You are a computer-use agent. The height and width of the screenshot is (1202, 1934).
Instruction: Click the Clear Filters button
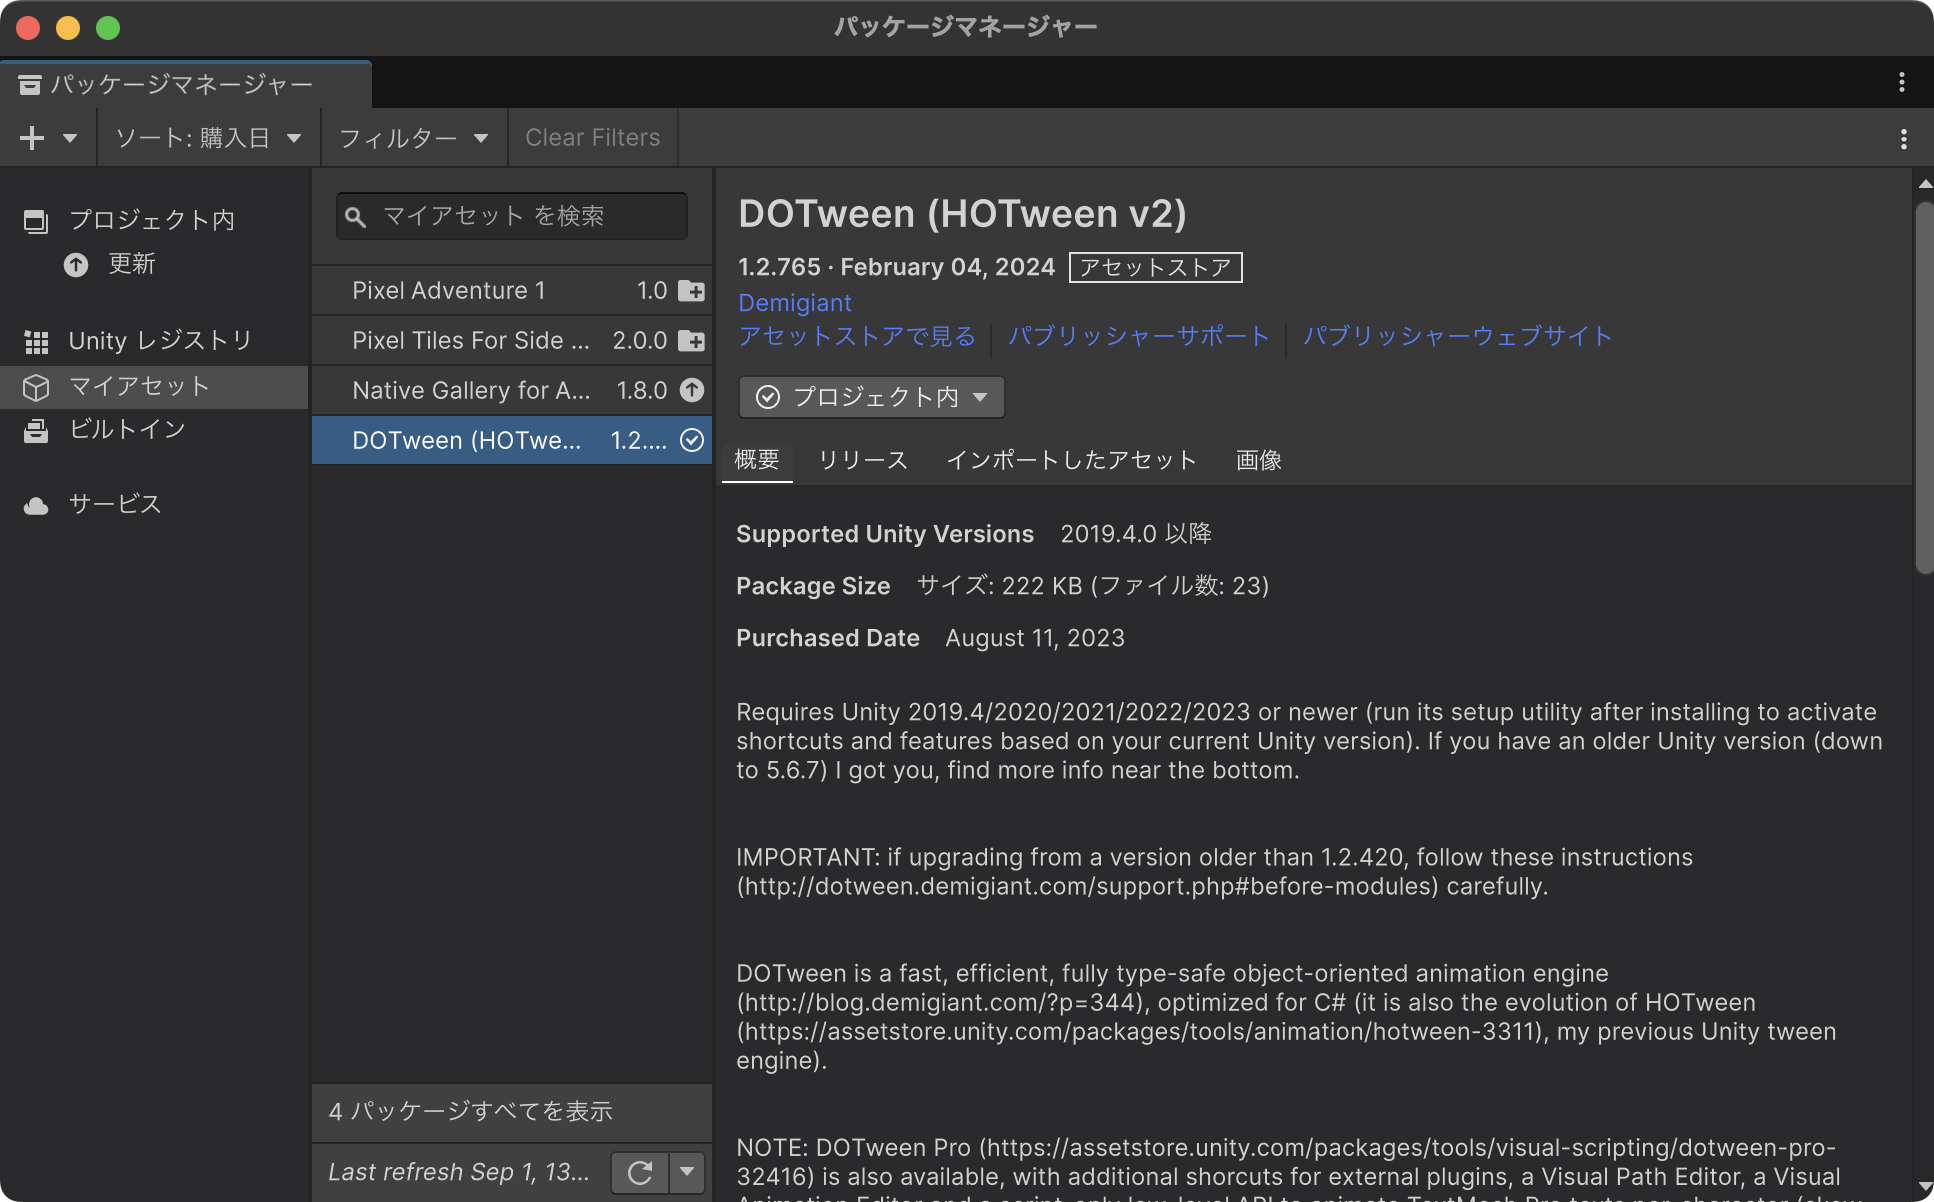pos(592,137)
